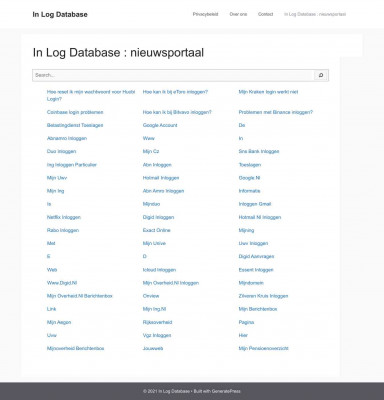Viewport: 384px width, 400px height.
Task: Go to the Over ons page
Action: coord(238,14)
